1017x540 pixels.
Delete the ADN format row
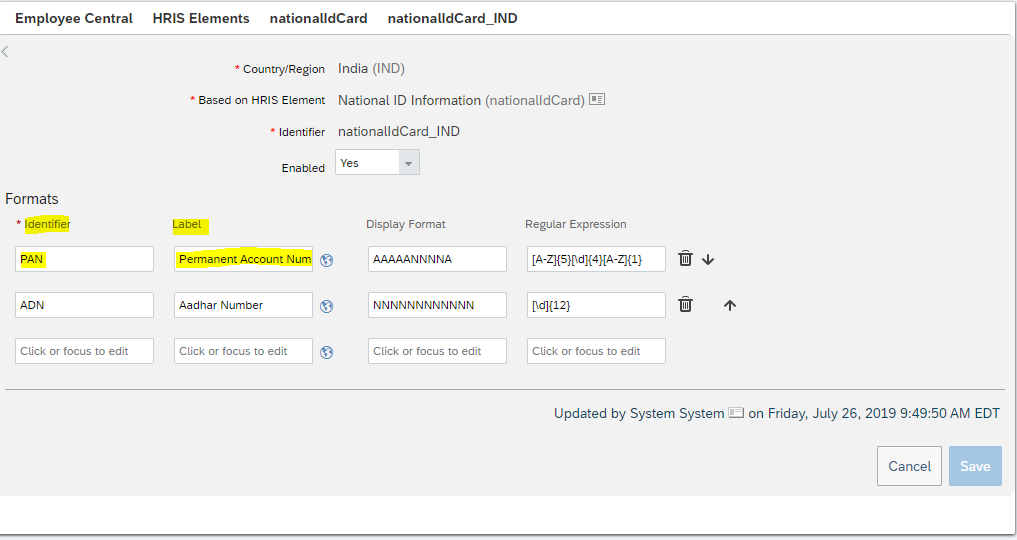[685, 305]
